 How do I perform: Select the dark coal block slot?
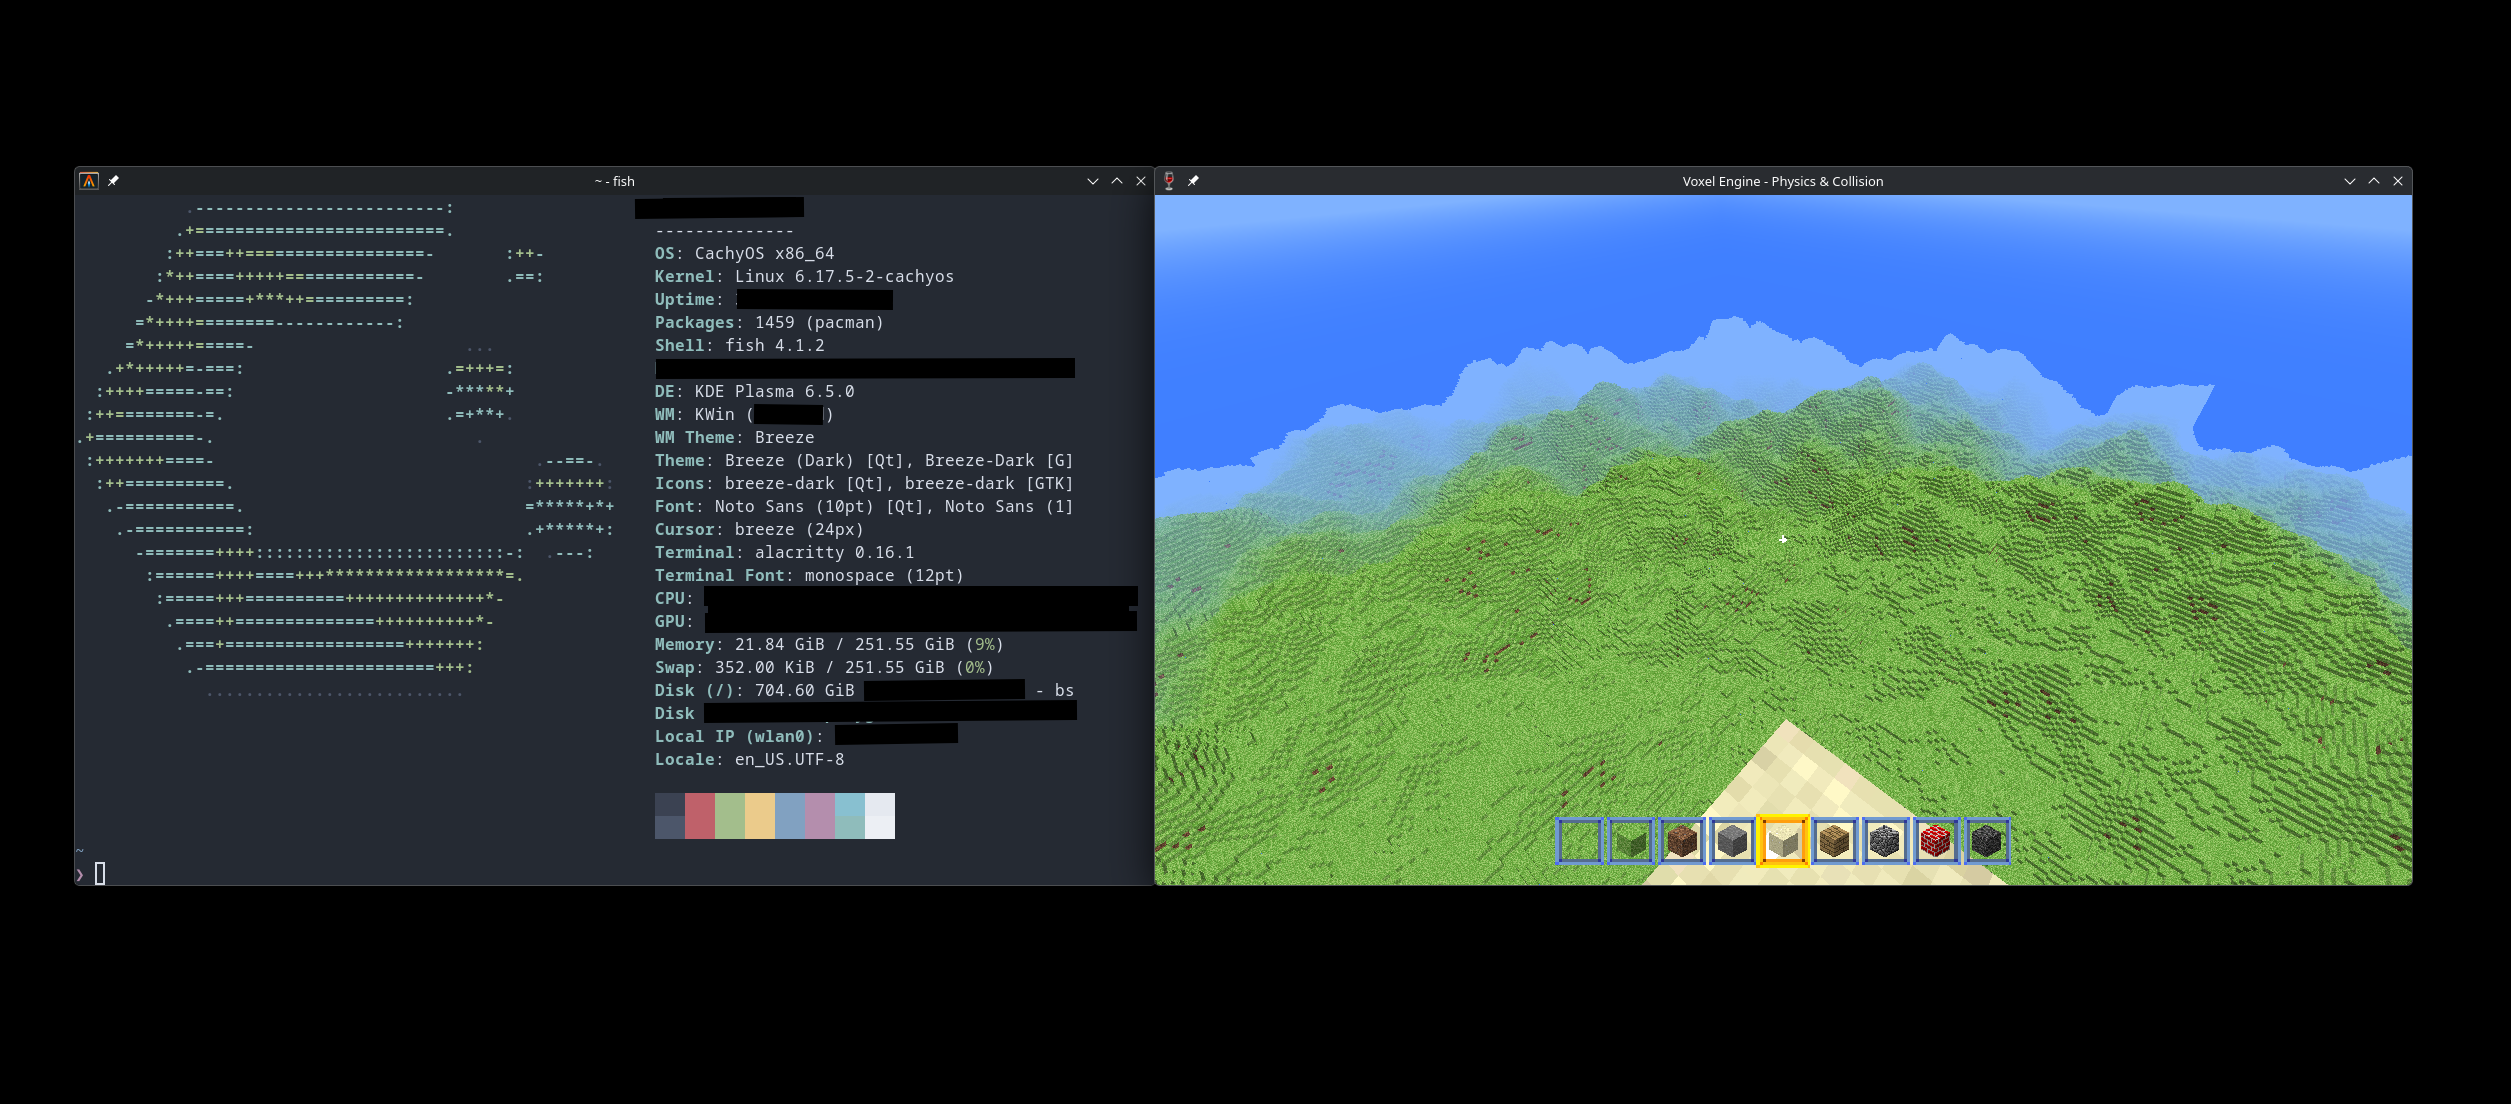[x=1987, y=841]
